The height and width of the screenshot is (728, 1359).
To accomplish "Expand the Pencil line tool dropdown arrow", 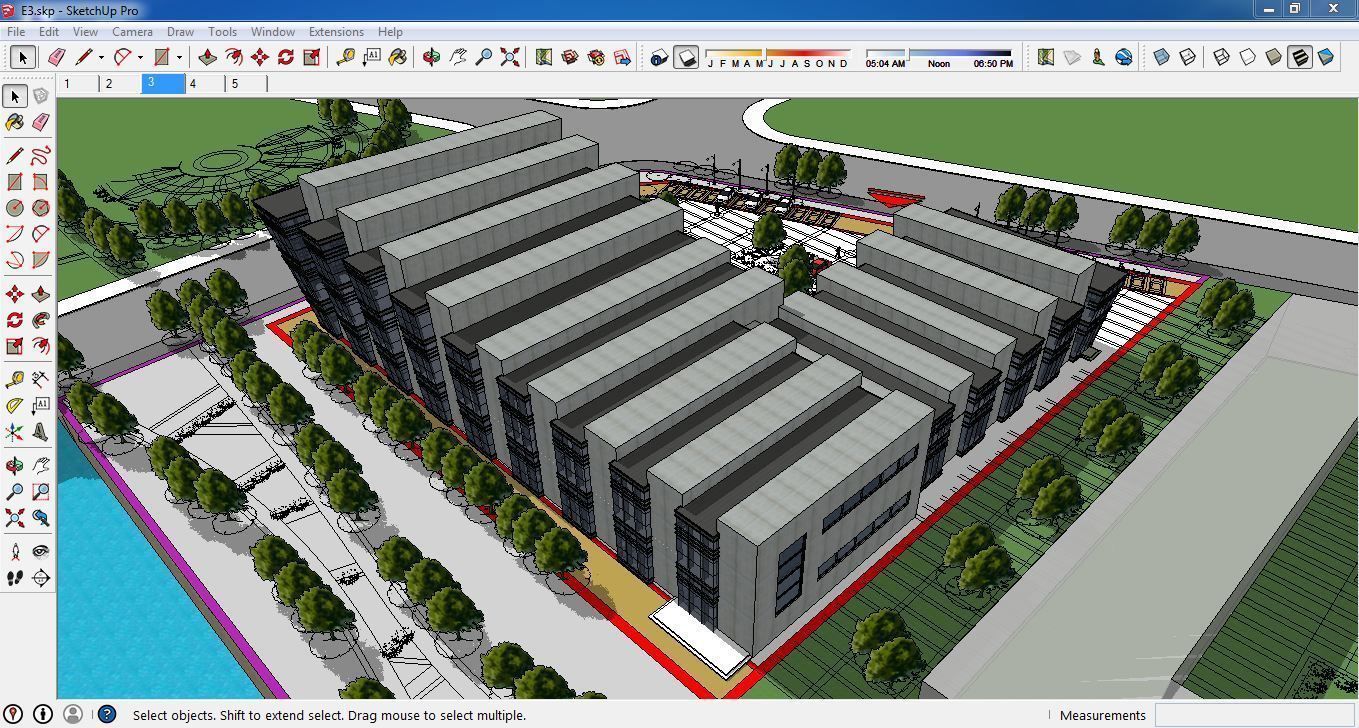I will [101, 58].
